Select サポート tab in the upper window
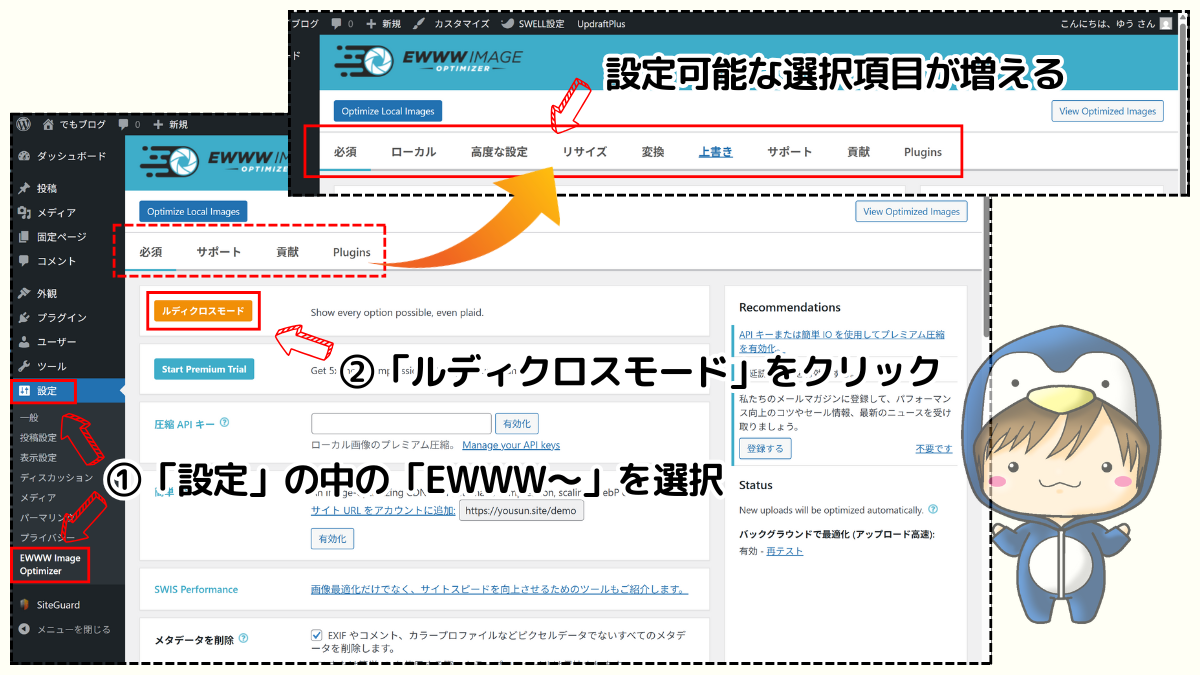The image size is (1200, 675). 790,152
